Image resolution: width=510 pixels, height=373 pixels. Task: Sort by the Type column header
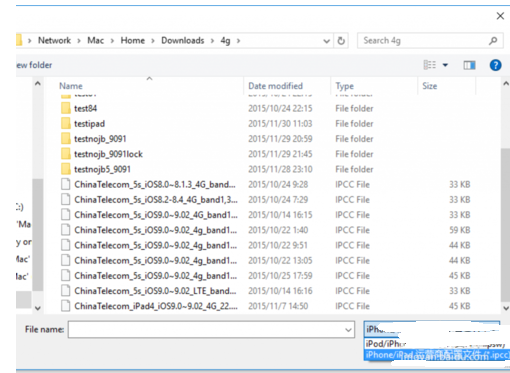click(x=345, y=86)
